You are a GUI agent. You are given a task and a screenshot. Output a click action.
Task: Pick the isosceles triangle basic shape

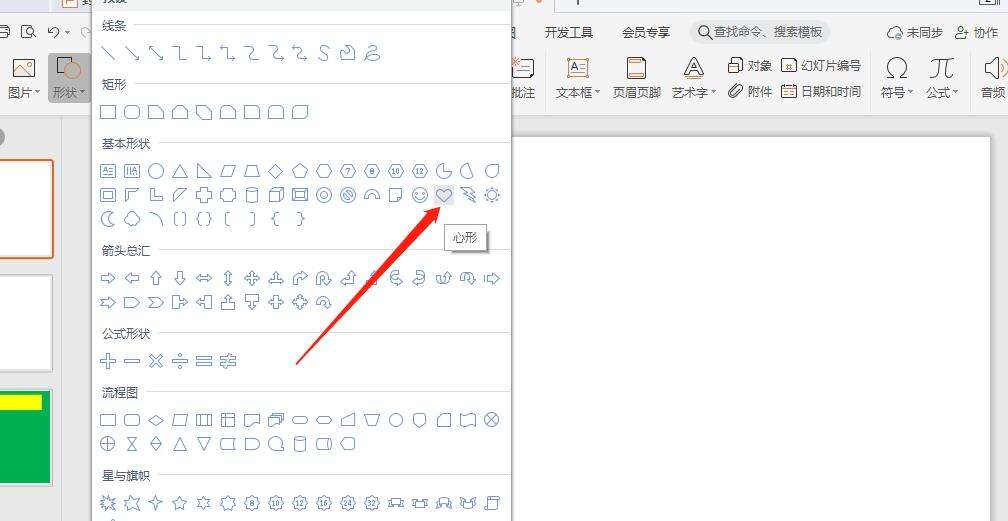click(180, 171)
